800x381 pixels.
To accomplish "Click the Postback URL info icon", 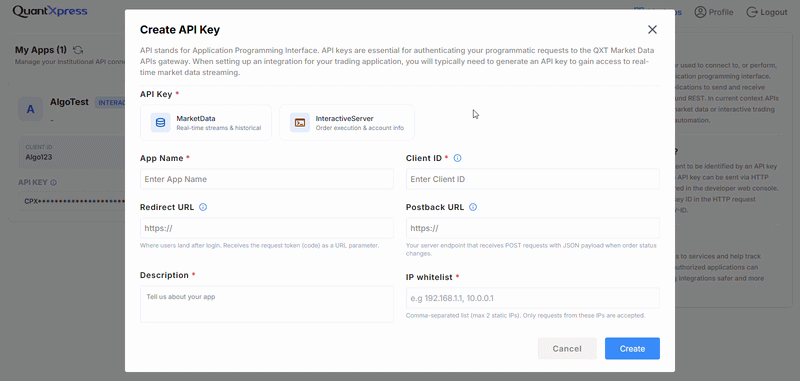I will tap(473, 207).
